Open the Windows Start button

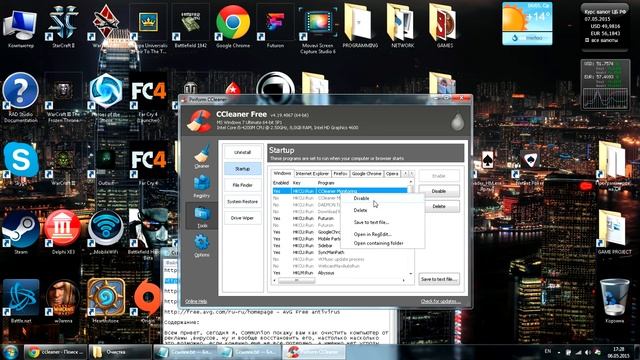pos(10,351)
